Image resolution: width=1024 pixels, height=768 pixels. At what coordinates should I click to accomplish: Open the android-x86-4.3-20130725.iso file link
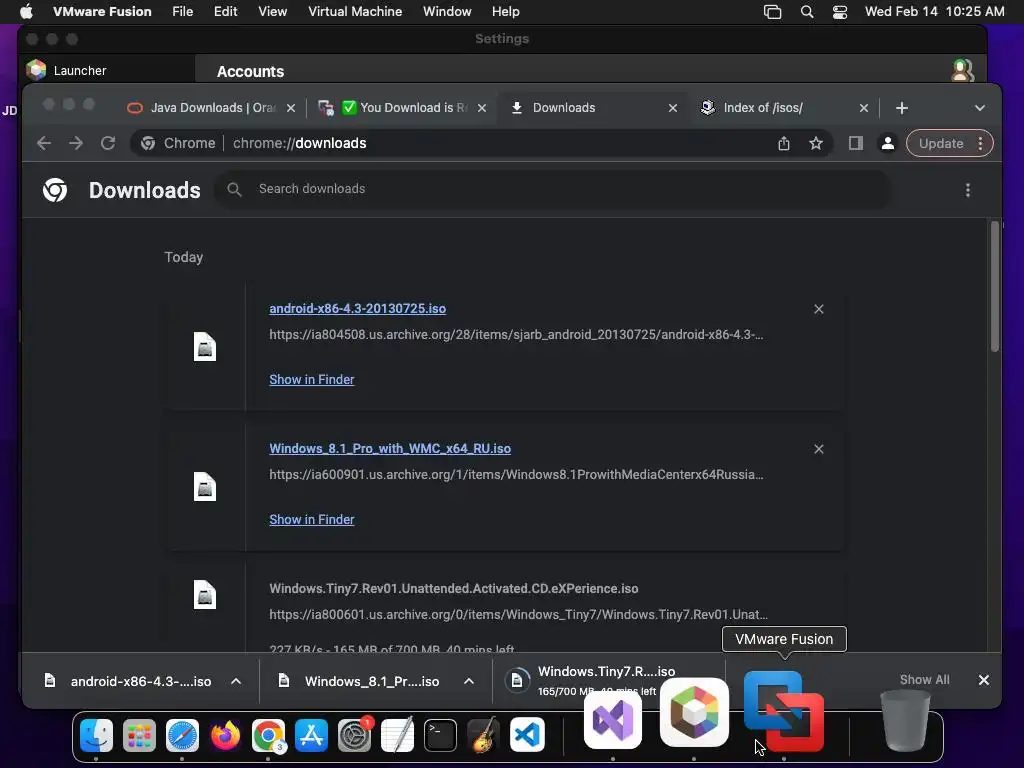[x=357, y=309]
